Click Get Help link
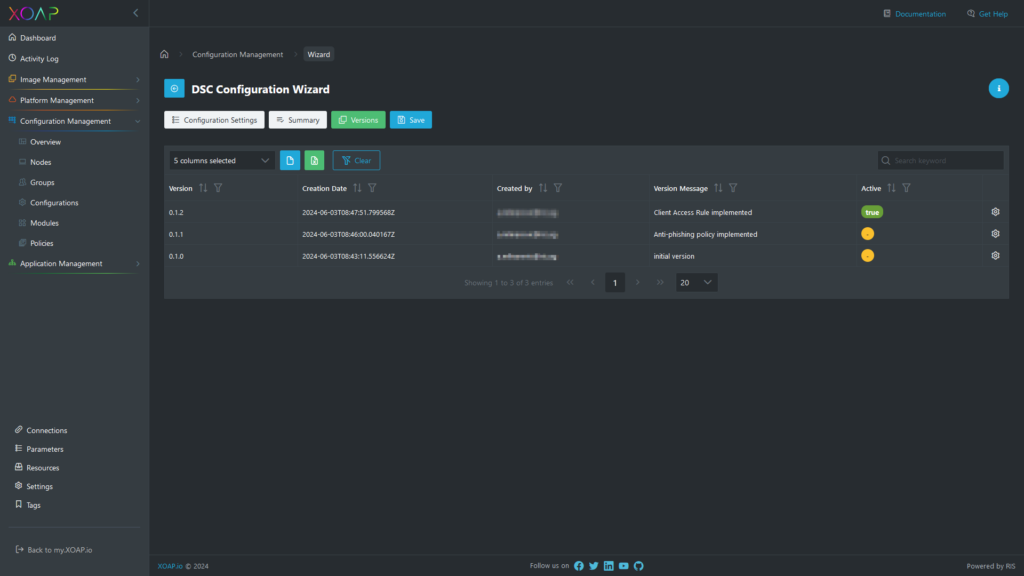Screen dimensions: 1024x576 [x=987, y=14]
